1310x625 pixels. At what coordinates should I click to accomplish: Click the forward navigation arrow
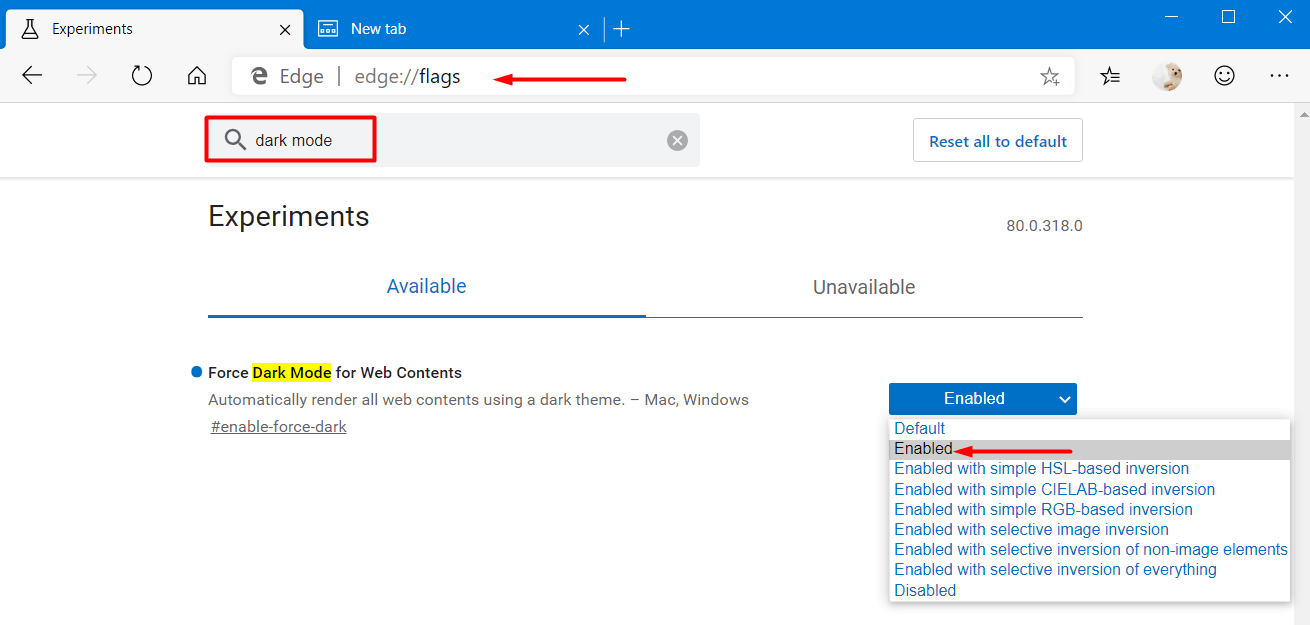[x=87, y=76]
